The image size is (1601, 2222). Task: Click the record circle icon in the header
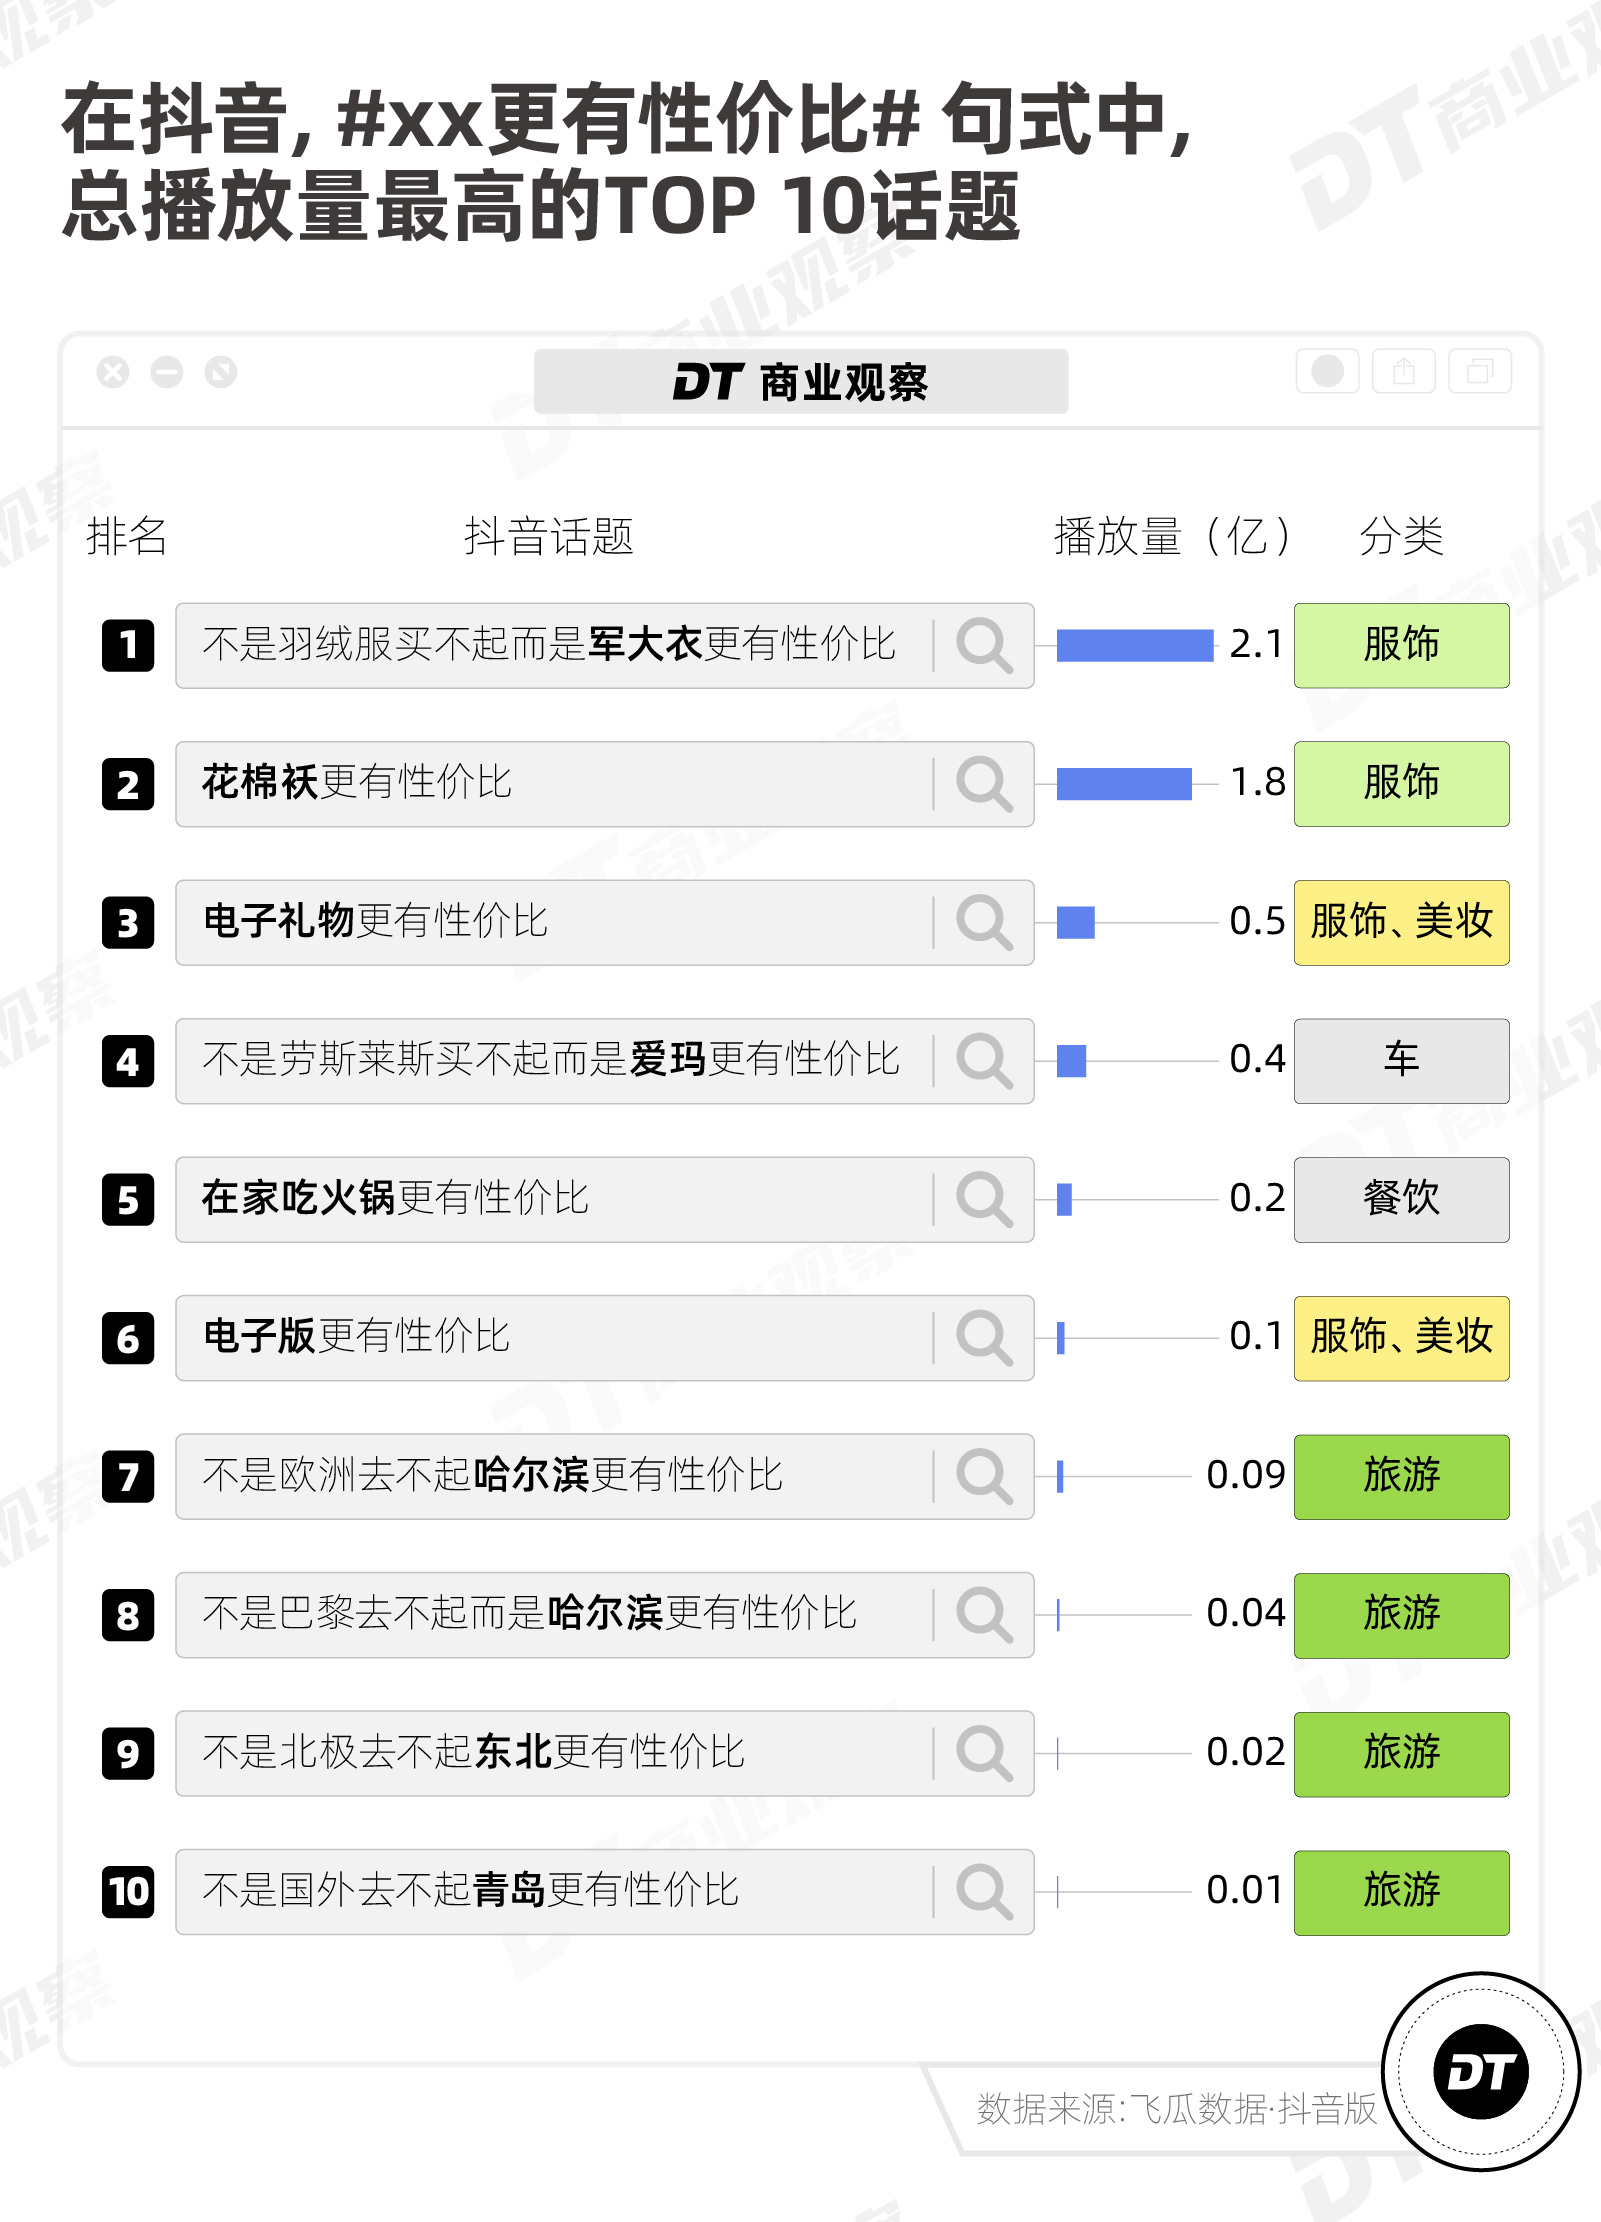pyautogui.click(x=1327, y=372)
